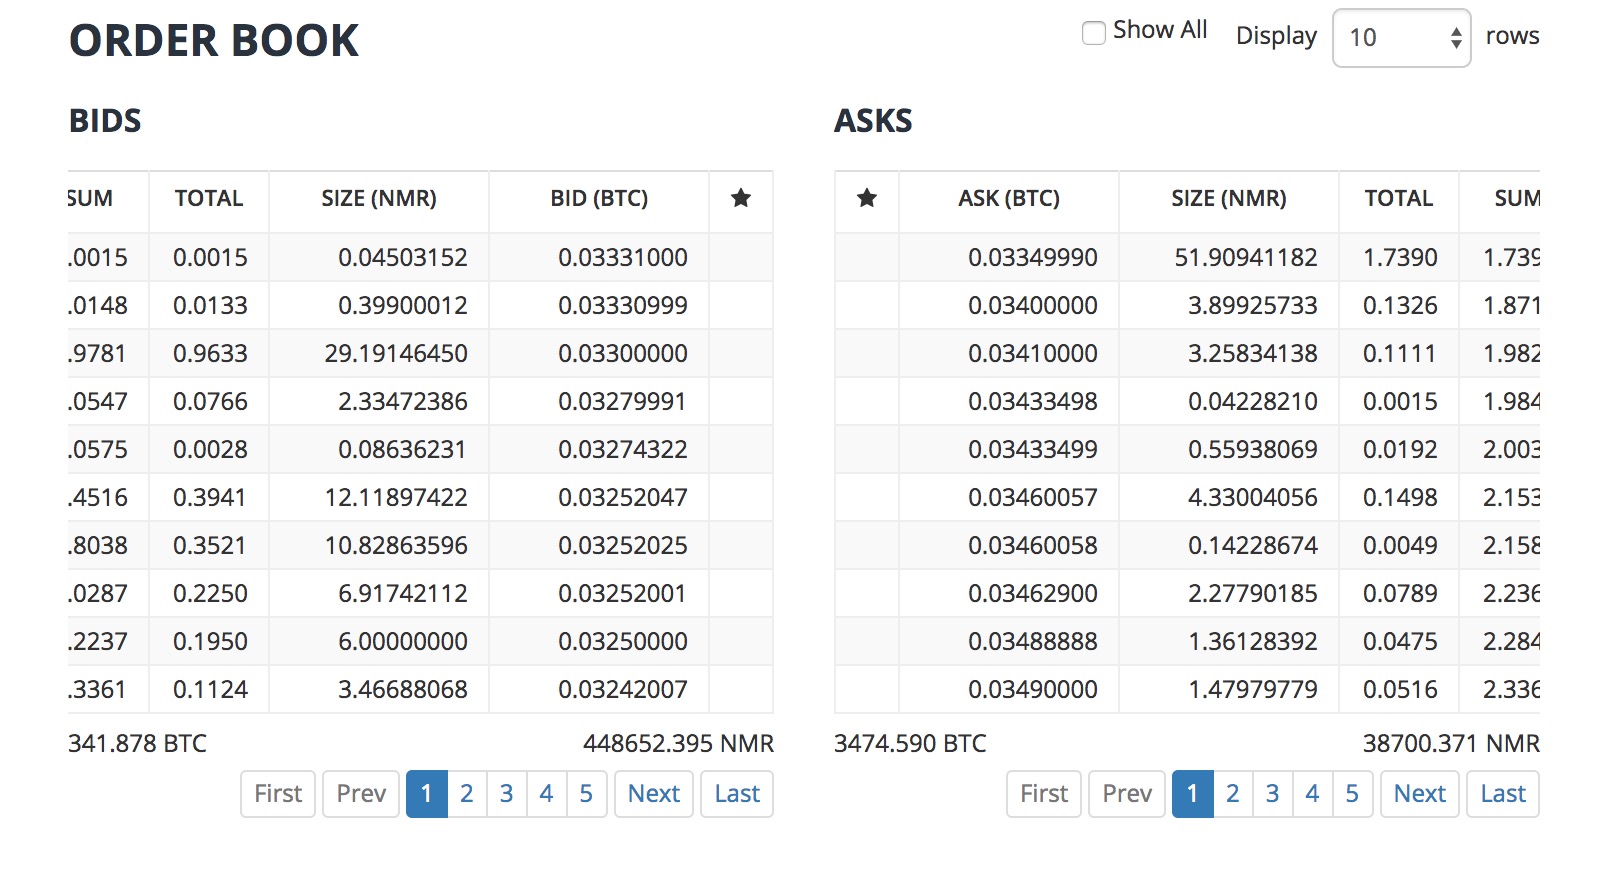Click Last in Bids pagination
1602x878 pixels.
[x=737, y=794]
